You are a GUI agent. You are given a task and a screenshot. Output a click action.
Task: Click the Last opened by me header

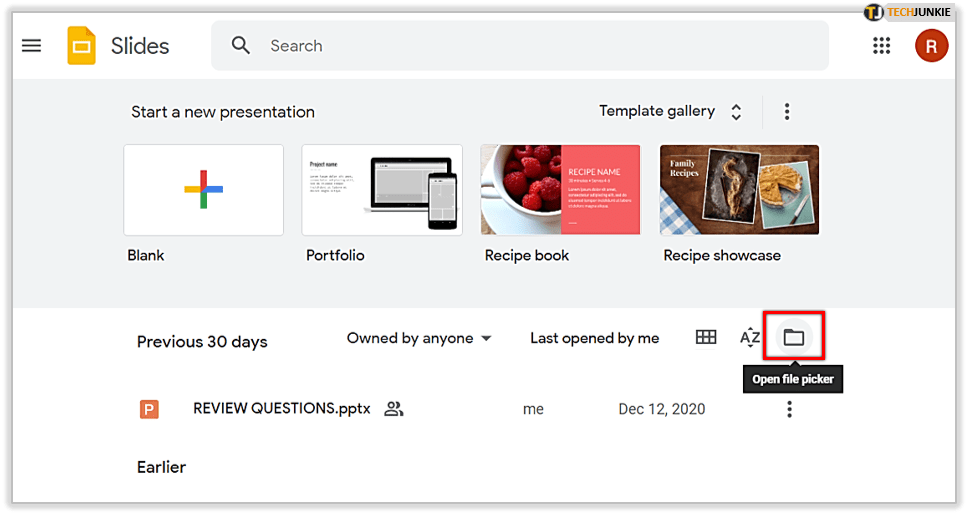(x=594, y=338)
